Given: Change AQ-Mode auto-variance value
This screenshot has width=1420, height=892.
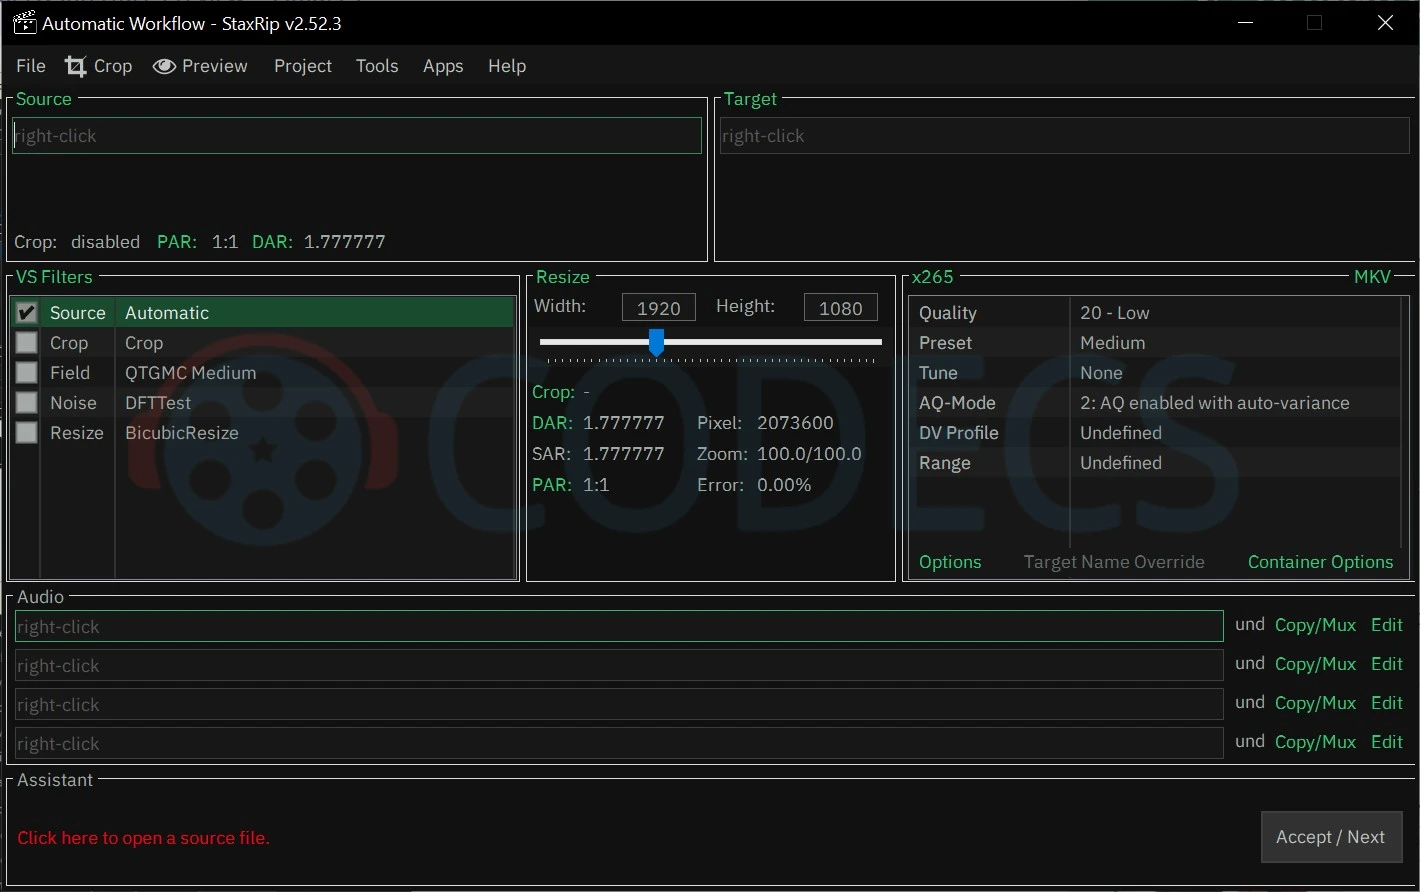Looking at the screenshot, I should click(1215, 403).
